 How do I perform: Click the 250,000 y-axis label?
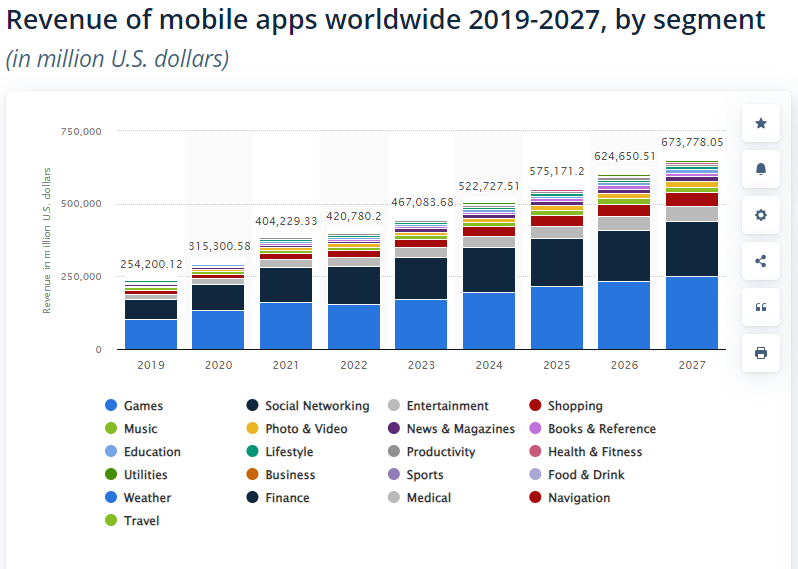click(x=81, y=276)
